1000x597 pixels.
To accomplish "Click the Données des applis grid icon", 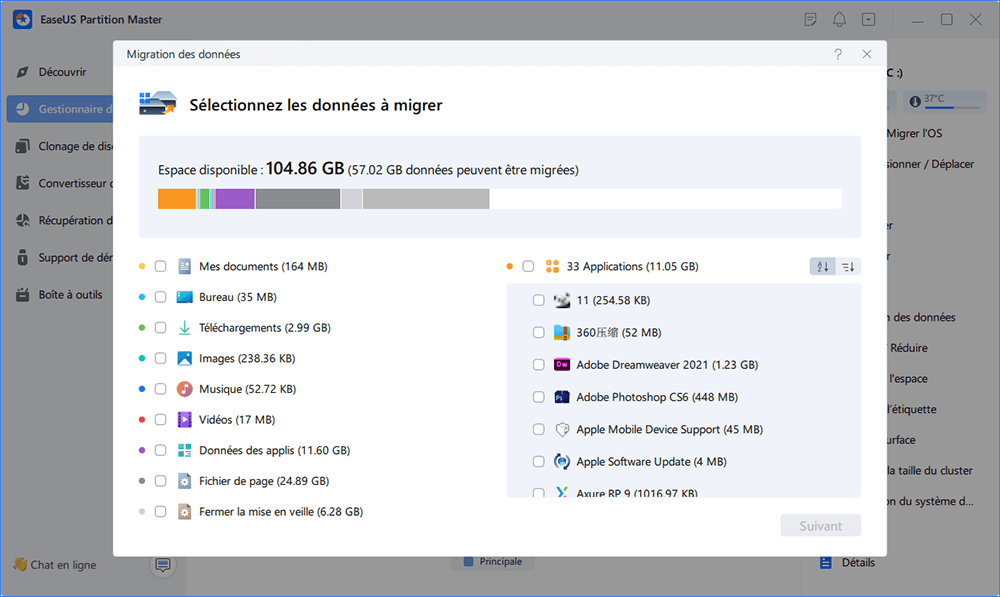I will click(184, 450).
